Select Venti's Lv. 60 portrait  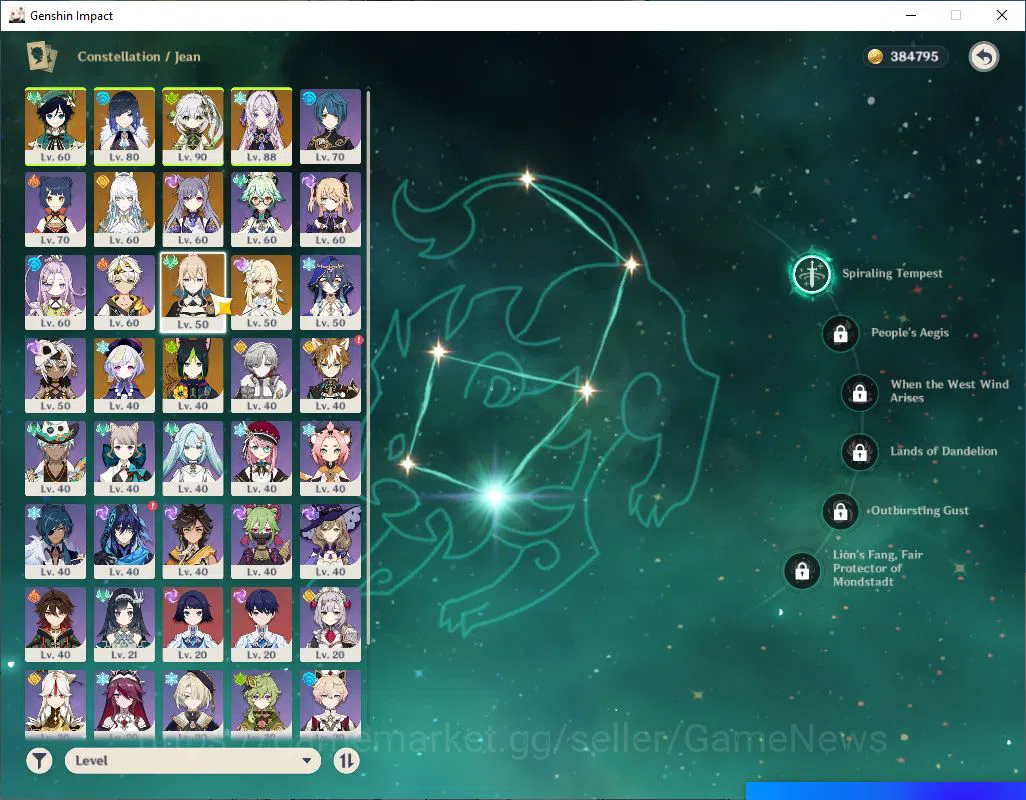coord(56,126)
